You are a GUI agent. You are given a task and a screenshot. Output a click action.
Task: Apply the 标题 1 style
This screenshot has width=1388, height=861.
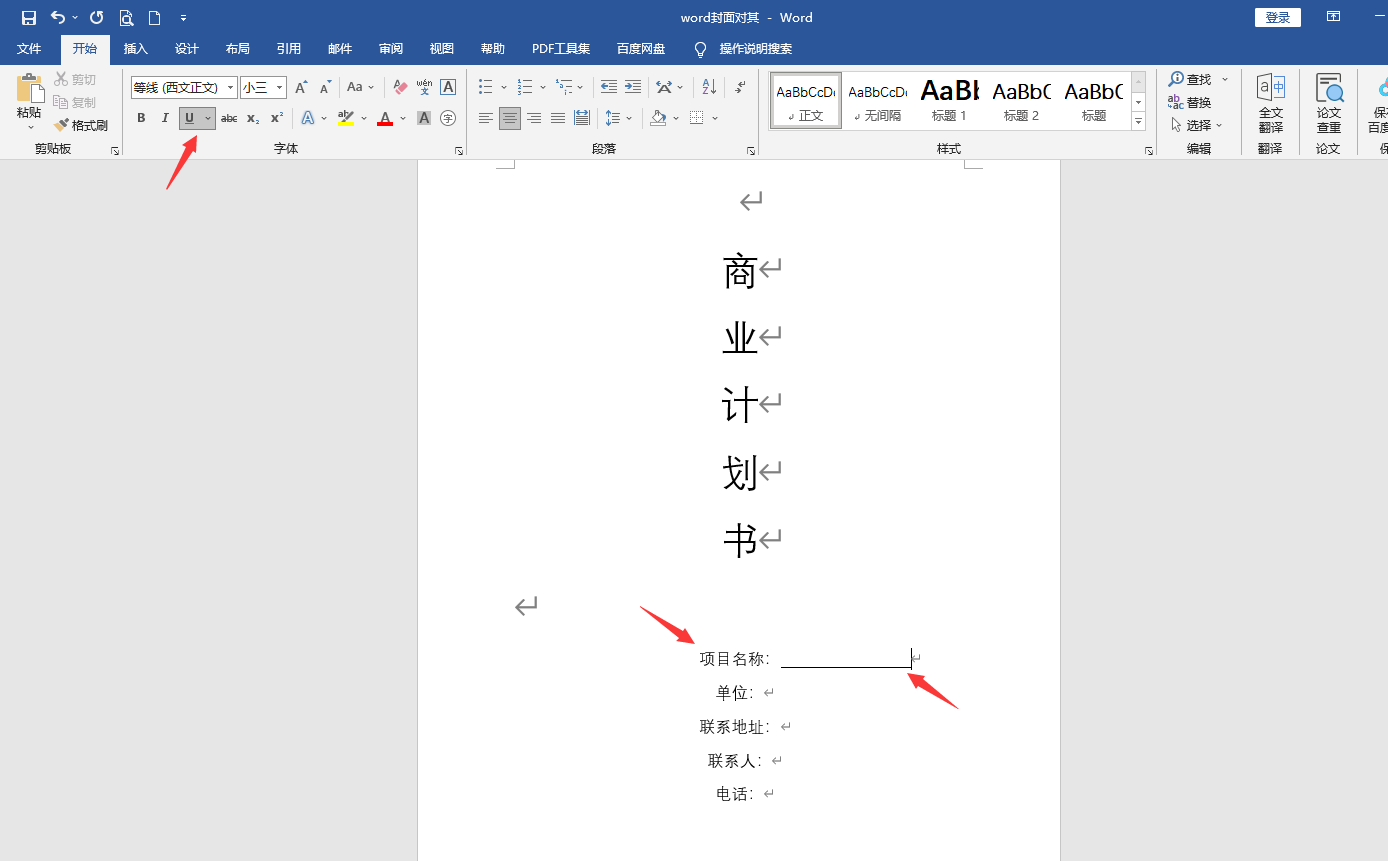(x=949, y=101)
